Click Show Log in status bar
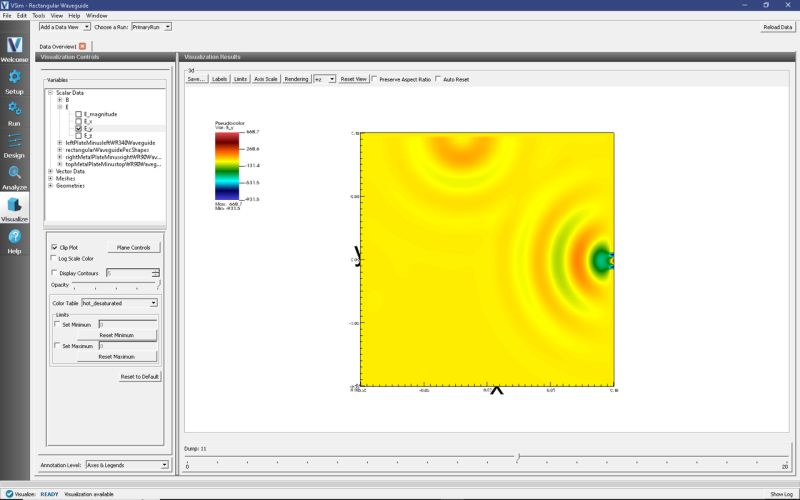Image resolution: width=800 pixels, height=500 pixels. pos(782,494)
